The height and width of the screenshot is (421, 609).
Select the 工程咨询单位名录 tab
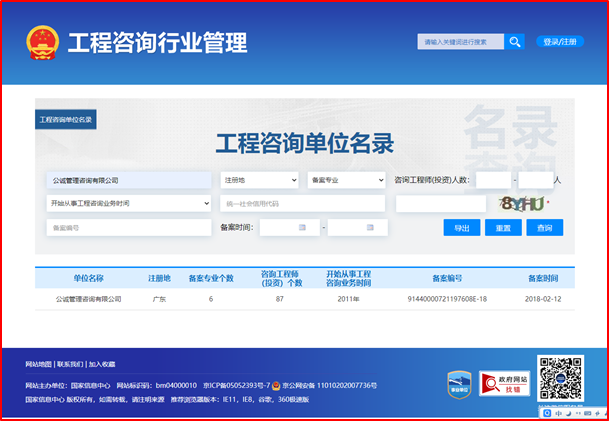(66, 120)
